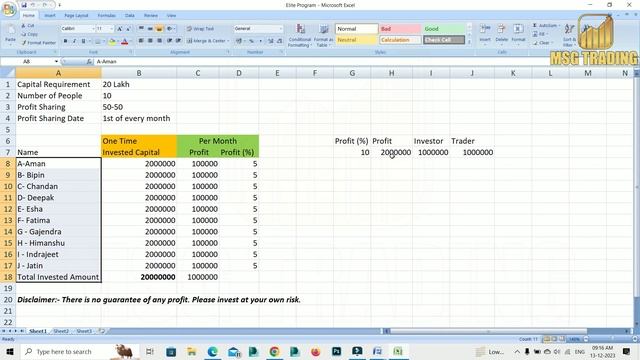Increase font size with grow-font icon
The height and width of the screenshot is (360, 640).
[120, 29]
